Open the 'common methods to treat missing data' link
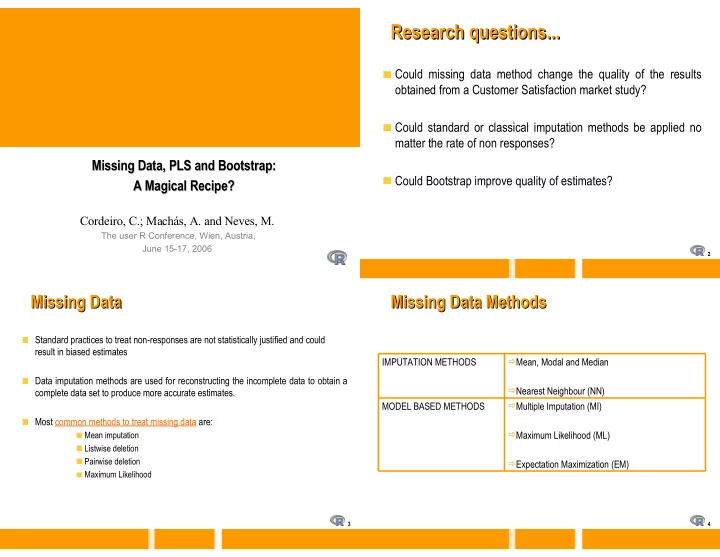The image size is (720, 557). [125, 422]
